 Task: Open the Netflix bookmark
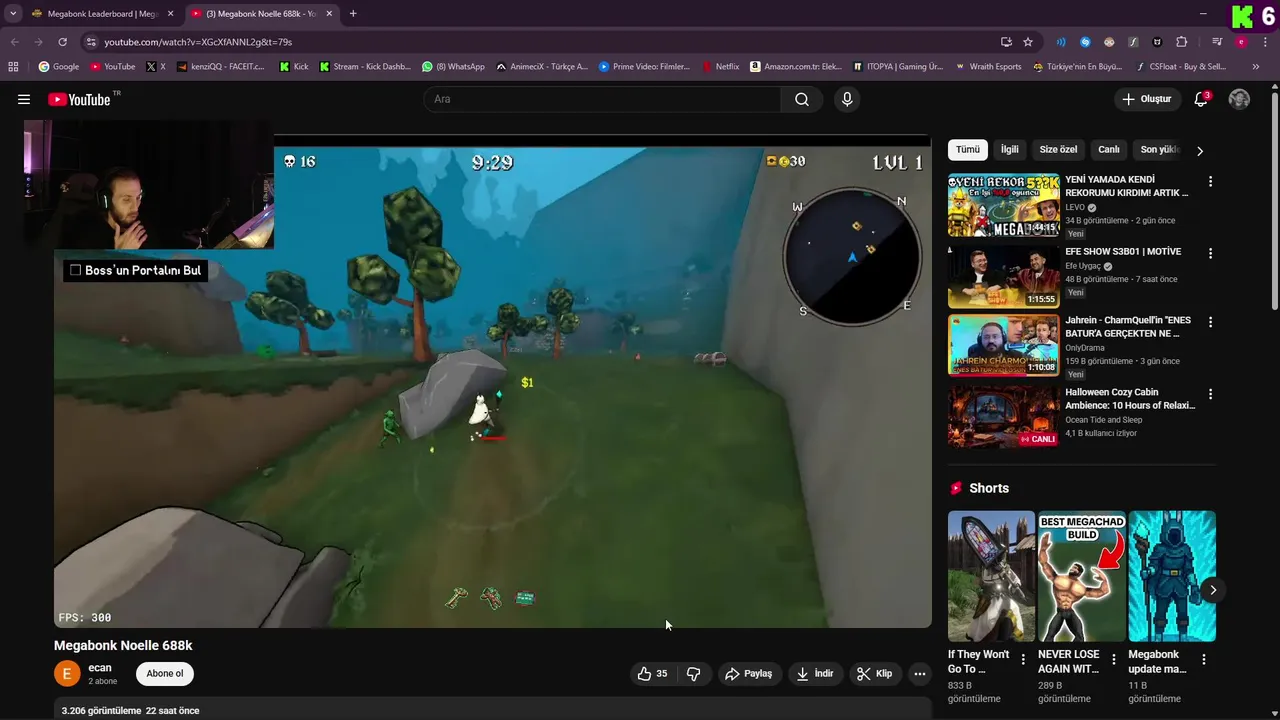click(x=720, y=66)
